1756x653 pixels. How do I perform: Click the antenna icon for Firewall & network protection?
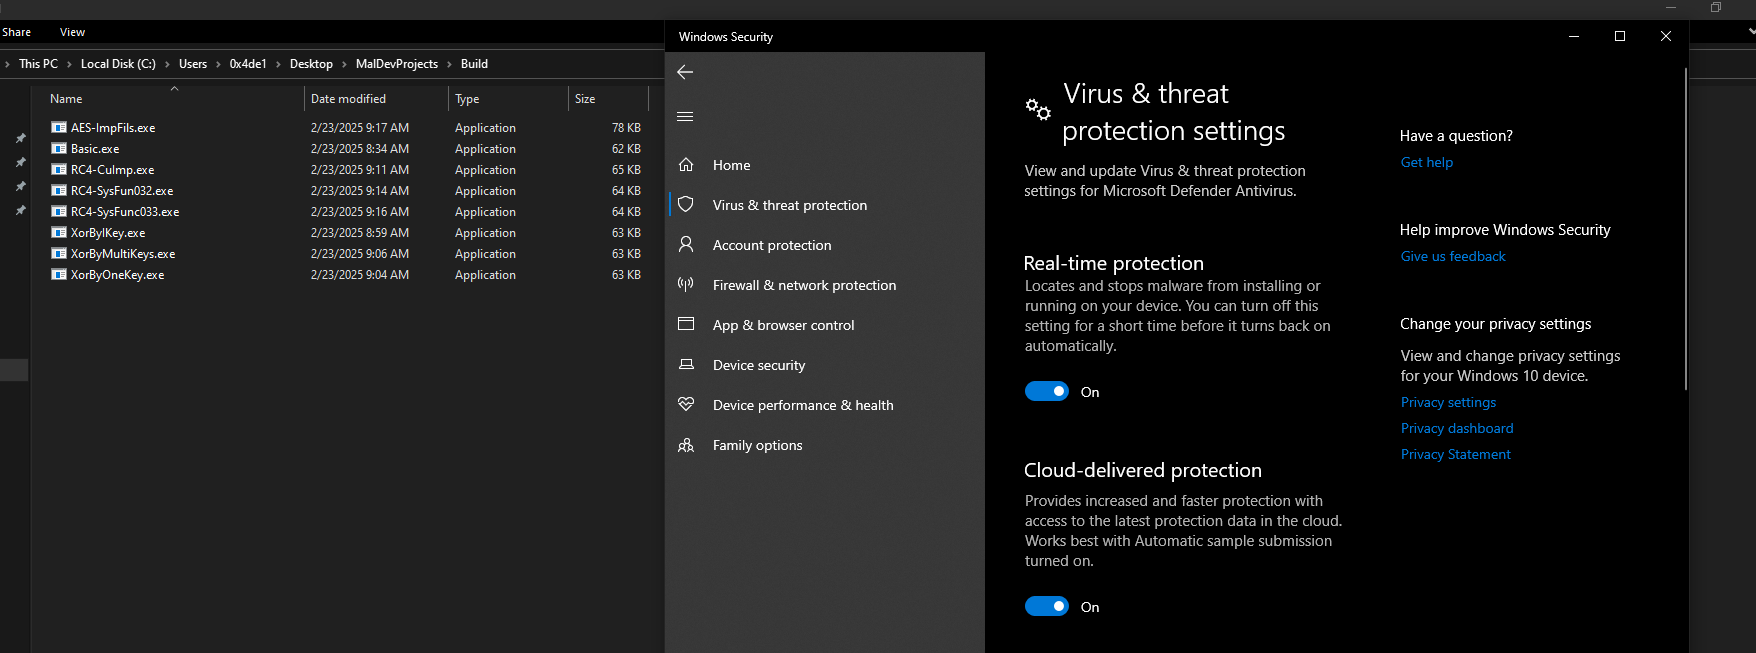coord(686,284)
